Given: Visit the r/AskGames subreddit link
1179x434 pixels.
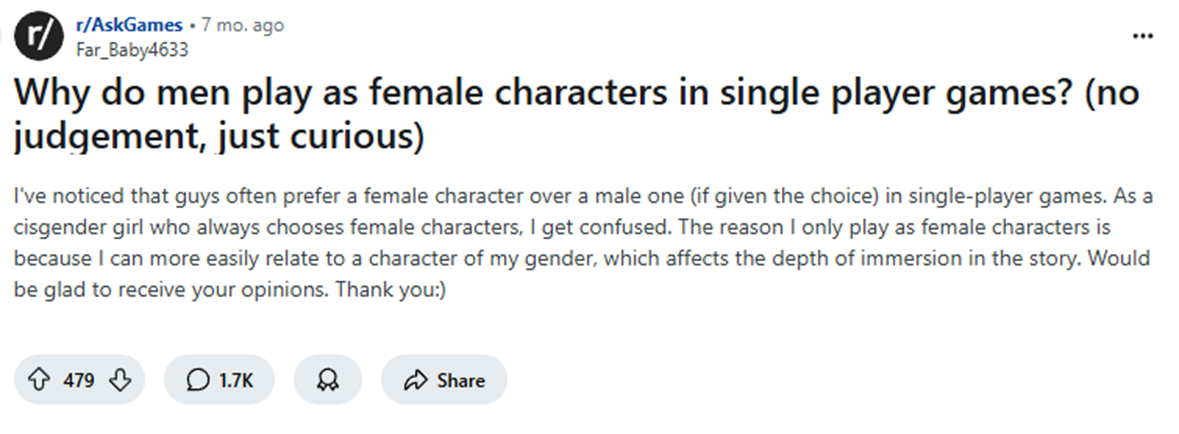Looking at the screenshot, I should (128, 25).
